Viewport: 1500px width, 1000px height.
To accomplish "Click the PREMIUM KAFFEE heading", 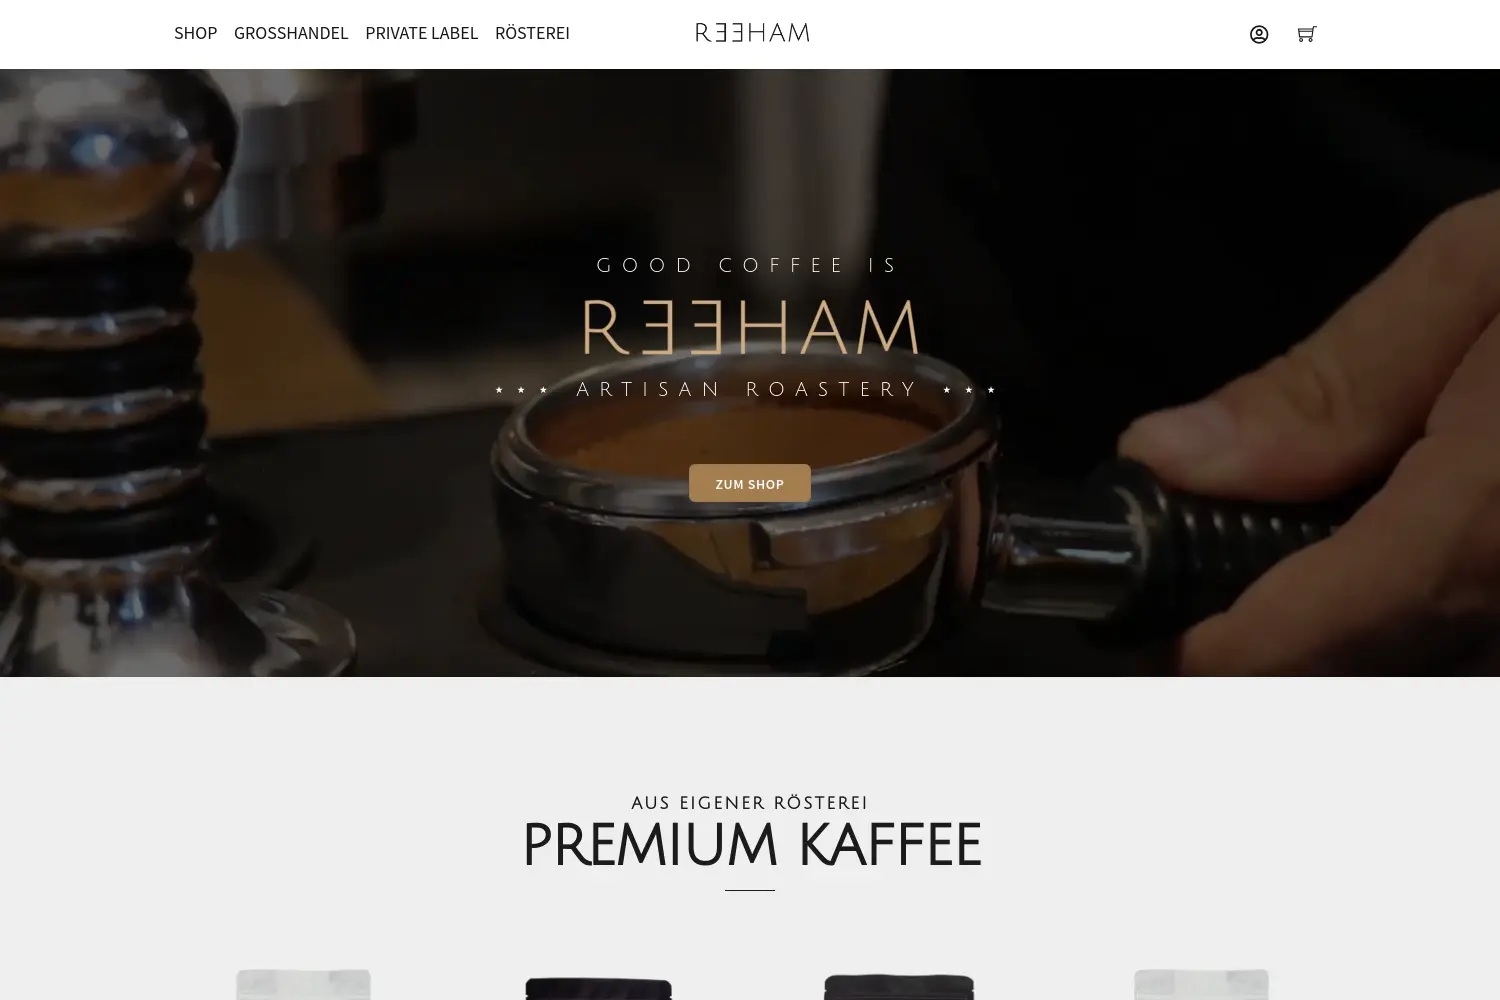I will (751, 845).
